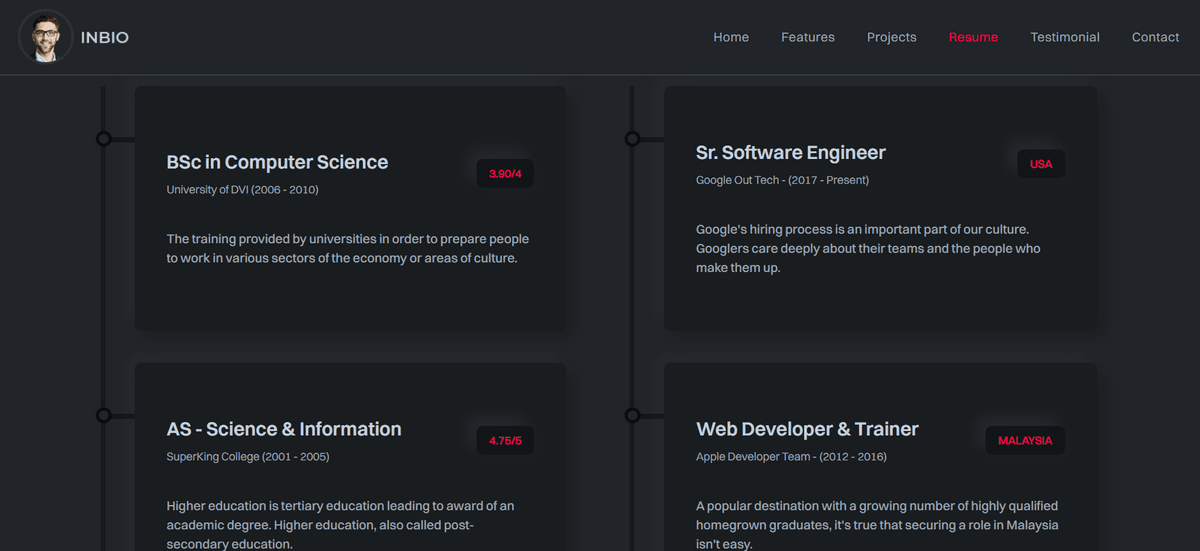Click the USA location badge
Viewport: 1200px width, 551px height.
1041,164
